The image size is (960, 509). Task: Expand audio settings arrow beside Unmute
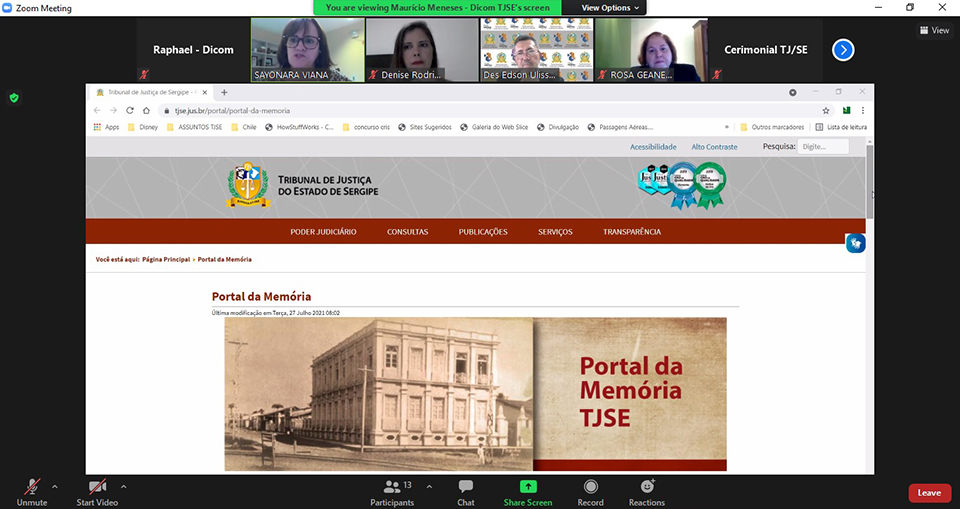pos(54,487)
